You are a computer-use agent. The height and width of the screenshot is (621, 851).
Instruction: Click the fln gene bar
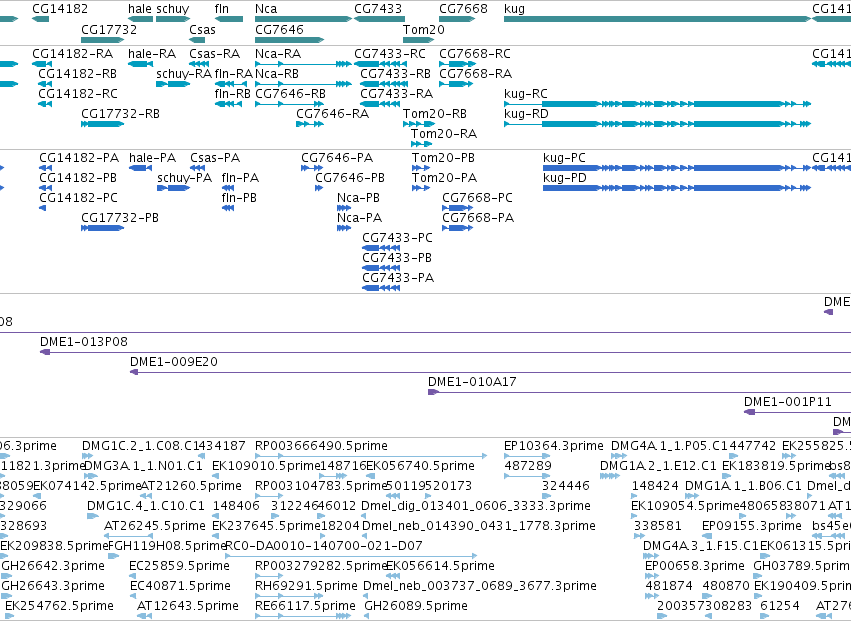pyautogui.click(x=229, y=19)
